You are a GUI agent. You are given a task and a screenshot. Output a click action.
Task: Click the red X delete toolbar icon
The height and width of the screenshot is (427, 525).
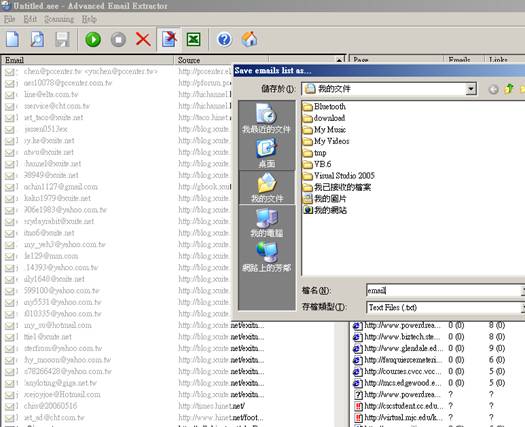click(x=143, y=40)
